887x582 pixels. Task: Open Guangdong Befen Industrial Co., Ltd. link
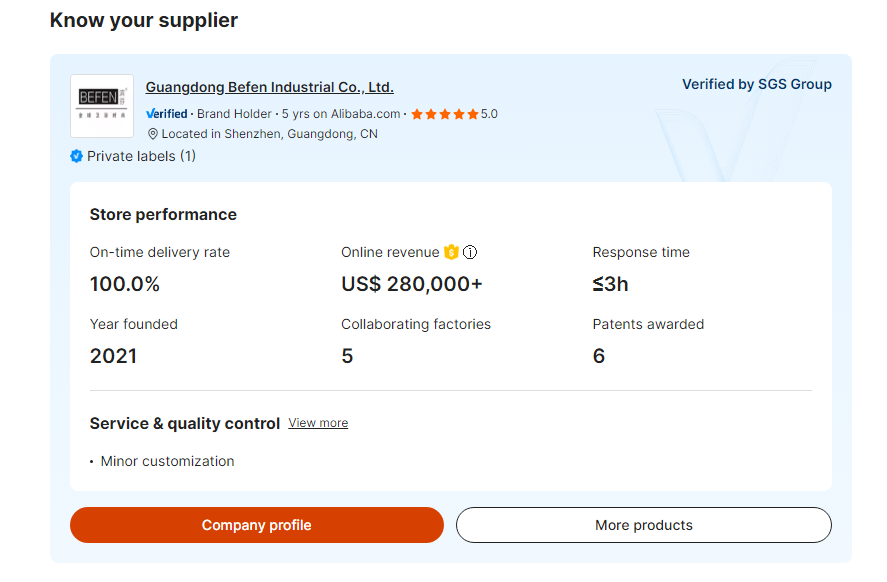pyautogui.click(x=269, y=87)
